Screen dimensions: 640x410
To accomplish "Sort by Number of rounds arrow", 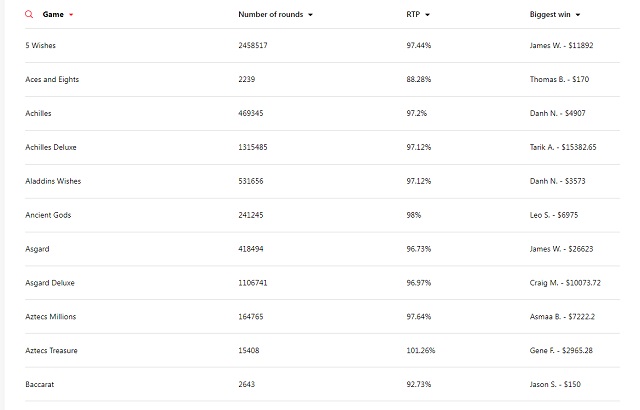I will pyautogui.click(x=310, y=15).
